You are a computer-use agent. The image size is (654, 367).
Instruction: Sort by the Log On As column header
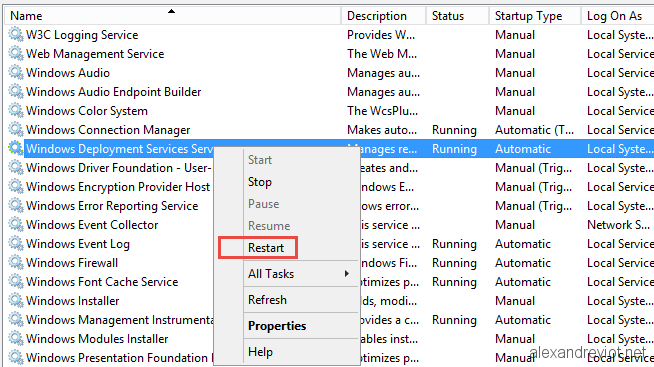click(618, 16)
